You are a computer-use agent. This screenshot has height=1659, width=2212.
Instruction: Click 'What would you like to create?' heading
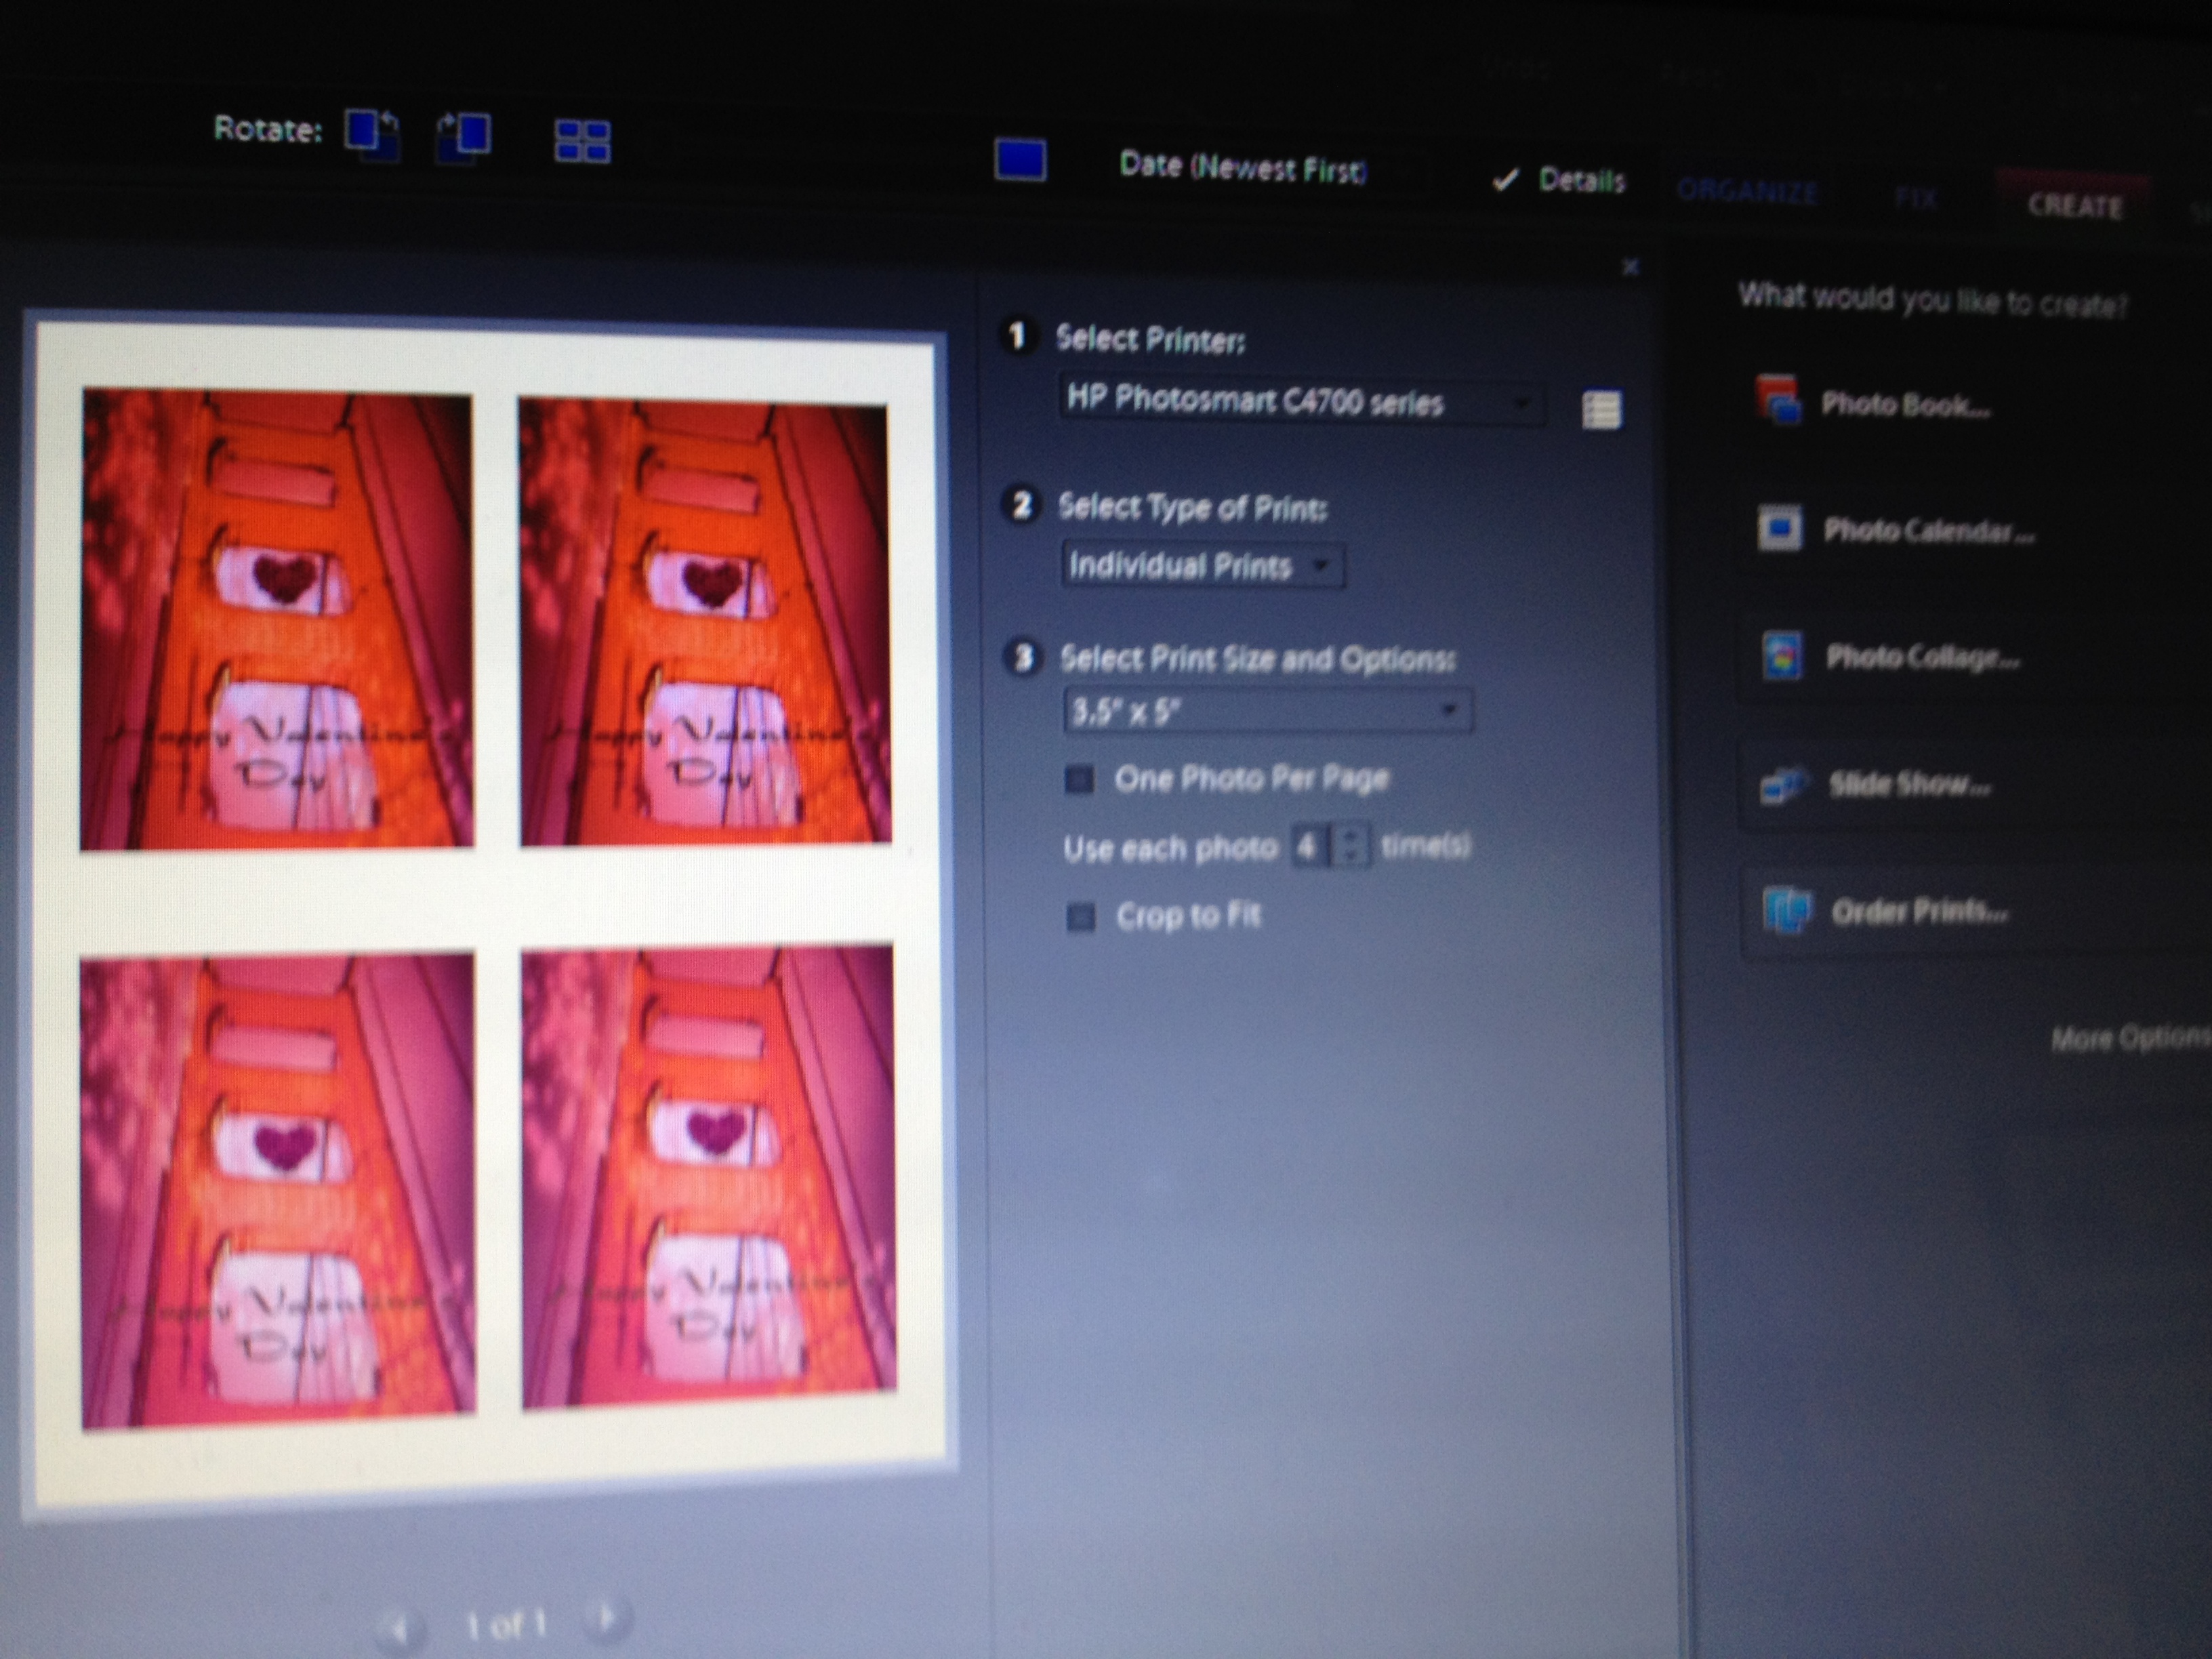click(1933, 299)
